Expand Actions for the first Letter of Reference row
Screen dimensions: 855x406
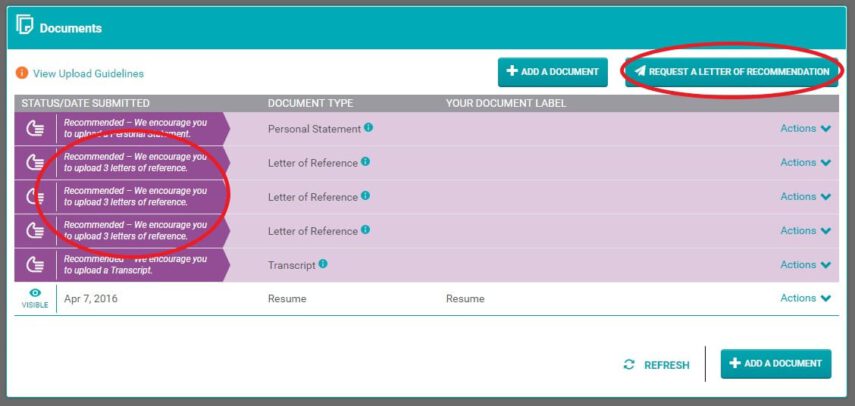805,162
